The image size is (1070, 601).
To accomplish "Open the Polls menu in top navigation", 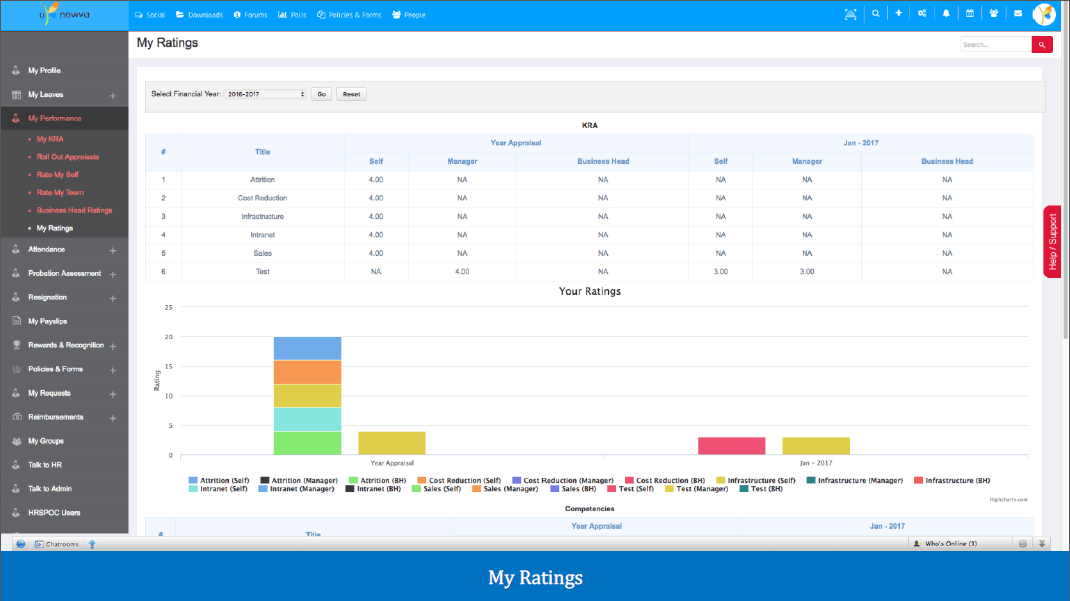I will (292, 14).
